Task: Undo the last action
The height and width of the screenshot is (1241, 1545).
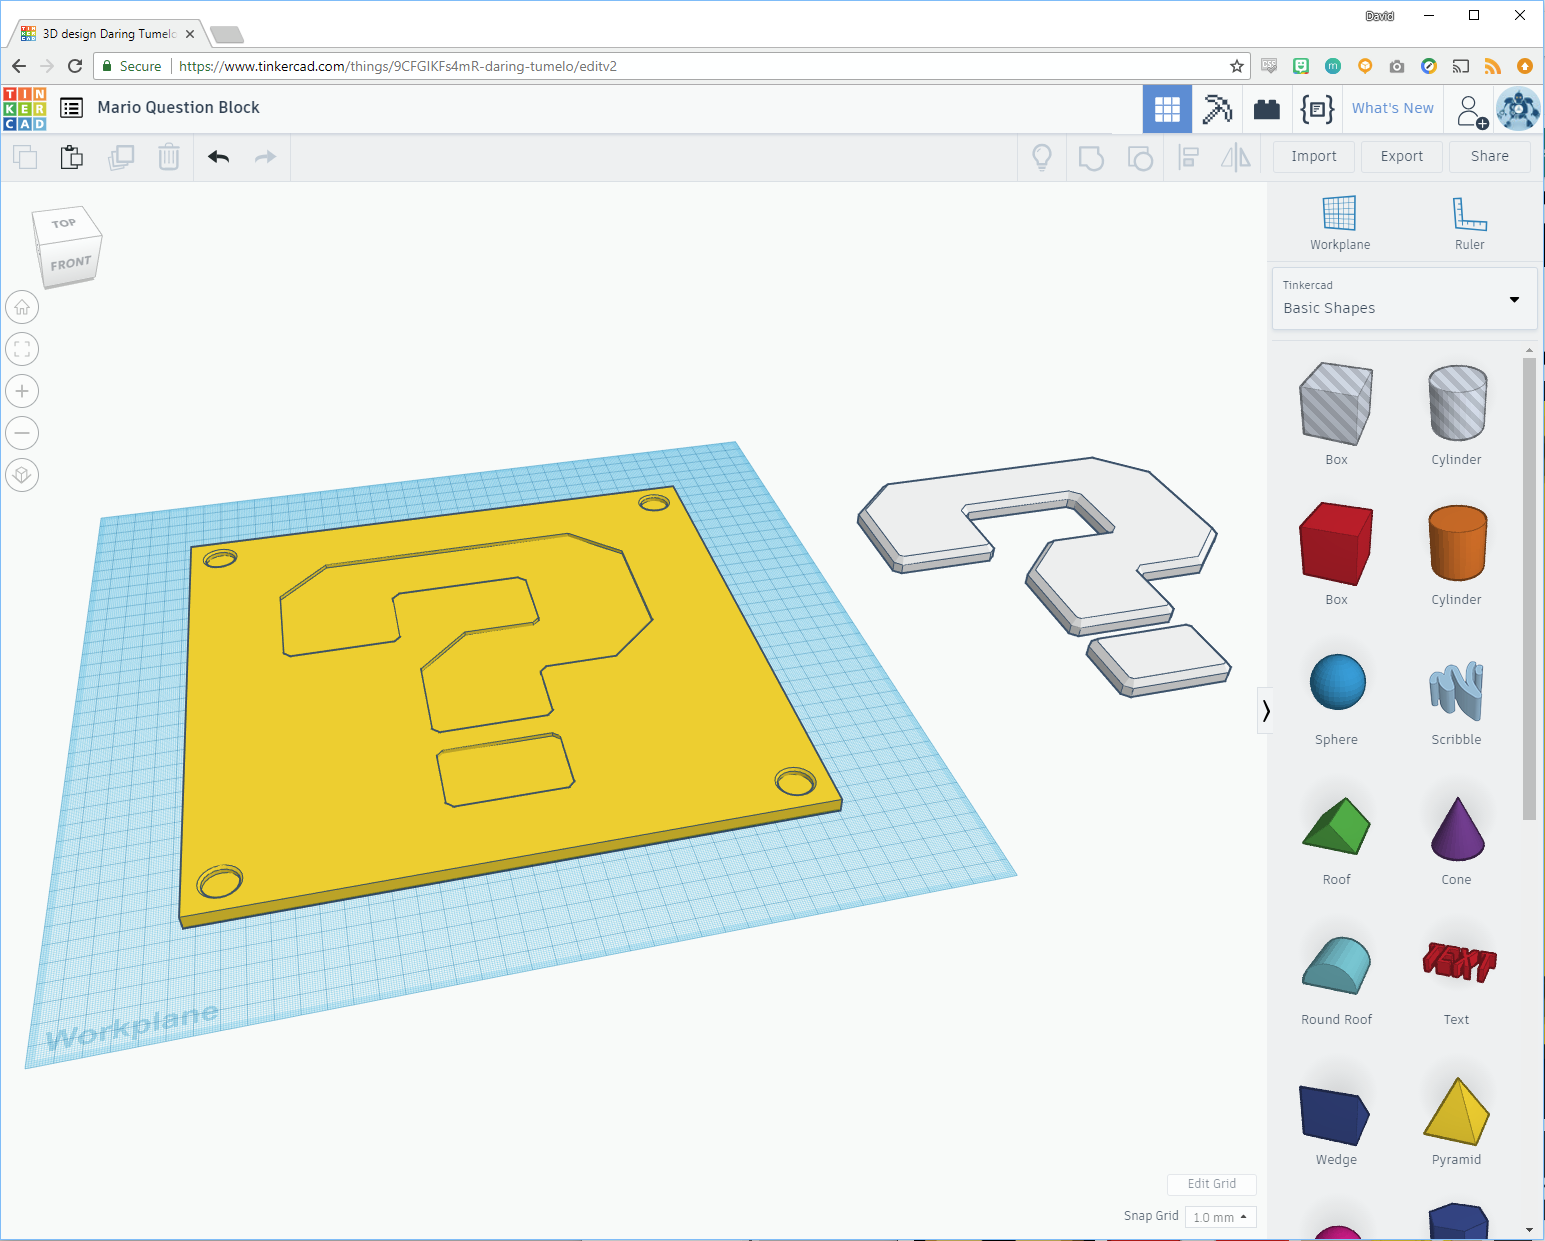Action: coord(219,157)
